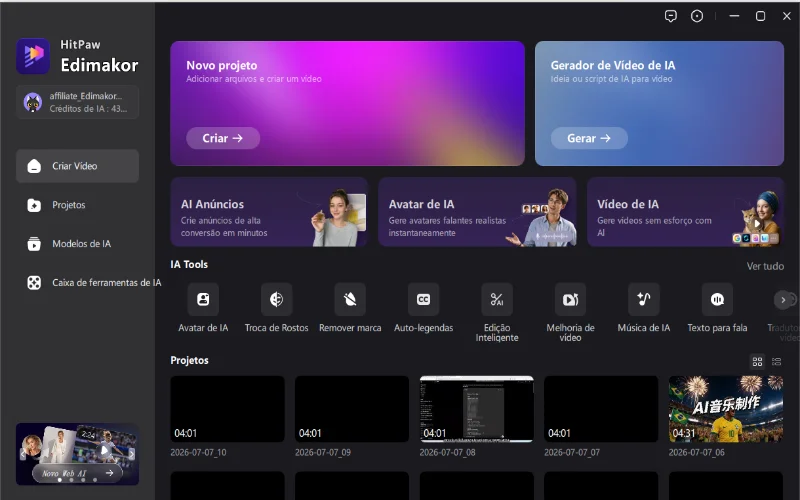Open the Troca de Rostos tool
Image resolution: width=800 pixels, height=500 pixels.
click(277, 299)
